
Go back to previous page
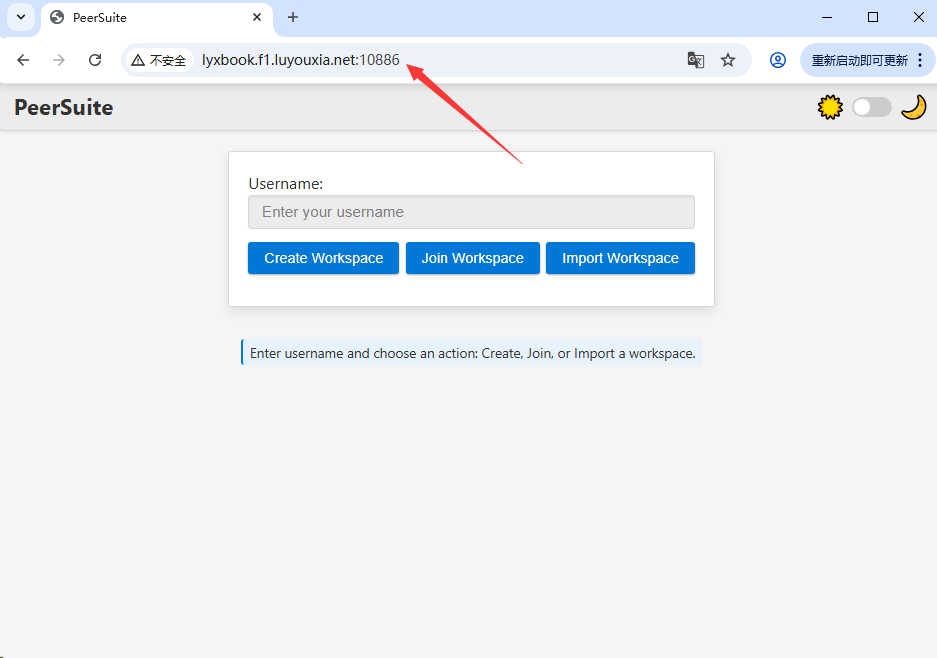[x=23, y=60]
